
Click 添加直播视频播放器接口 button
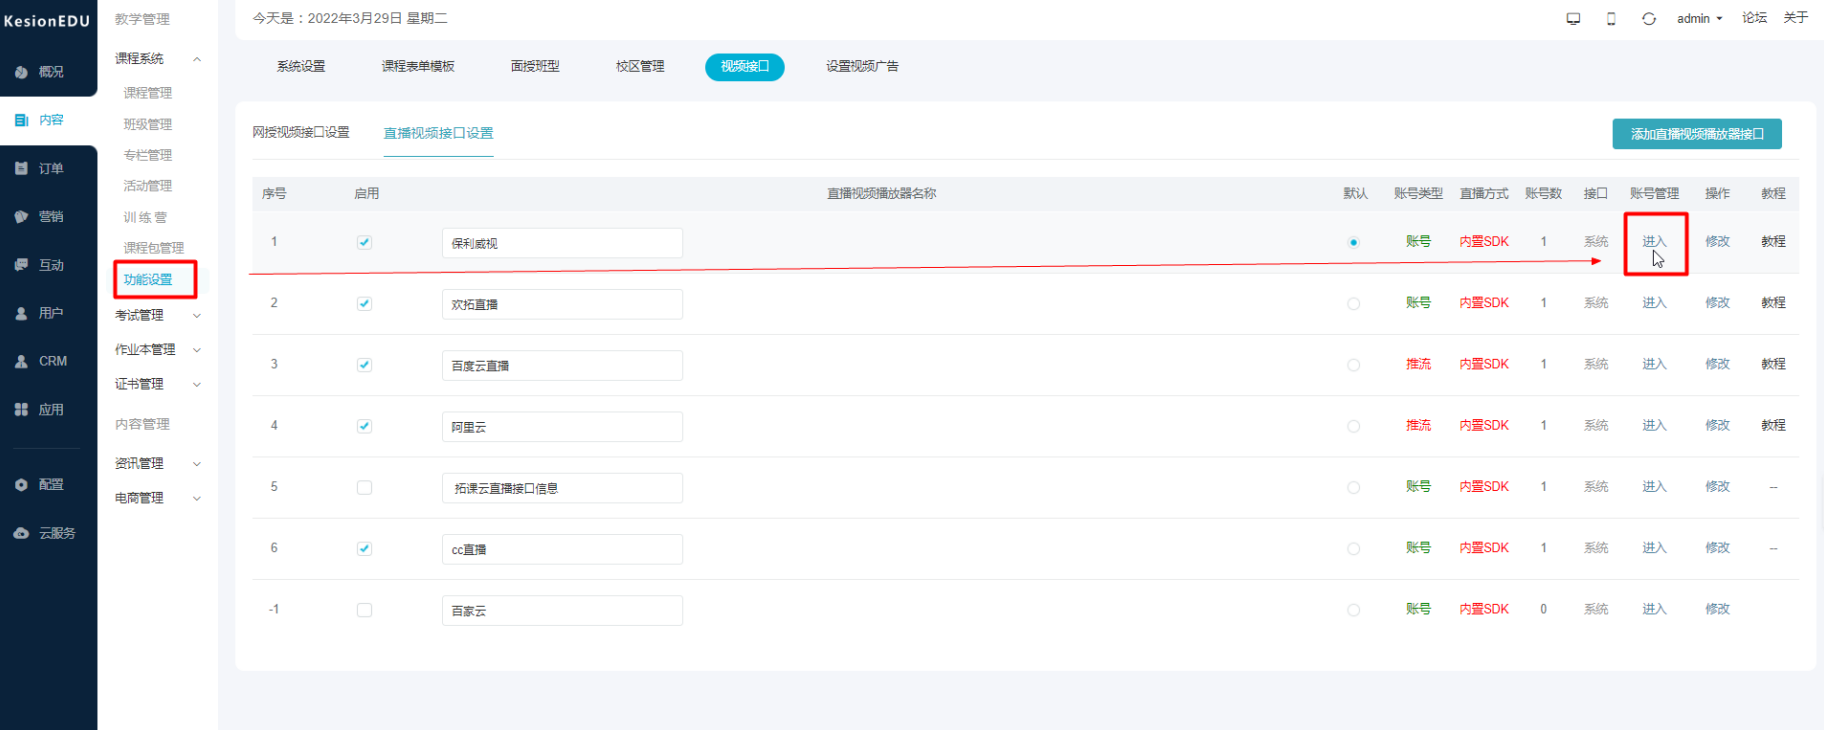(x=1697, y=133)
